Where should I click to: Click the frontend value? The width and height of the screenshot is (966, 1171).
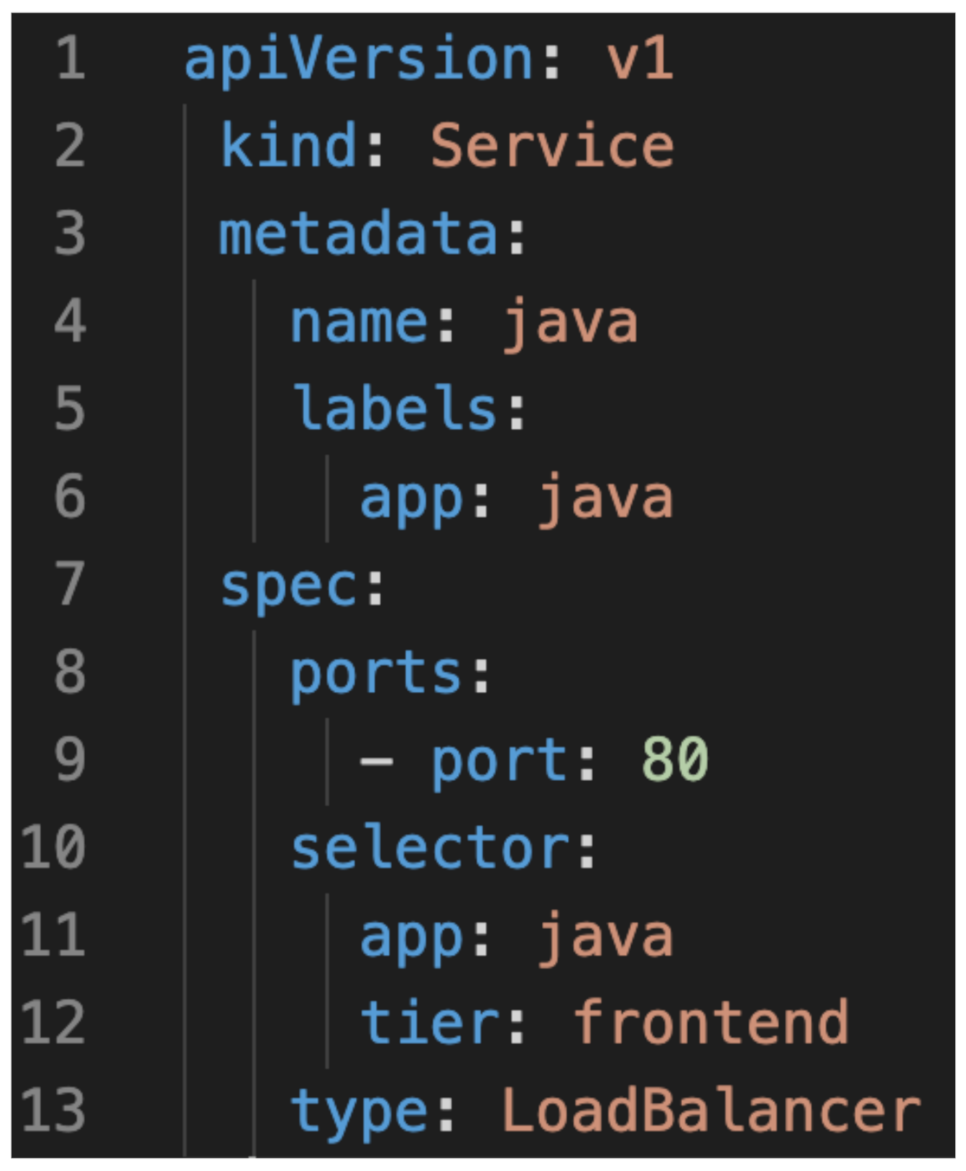(x=711, y=1024)
